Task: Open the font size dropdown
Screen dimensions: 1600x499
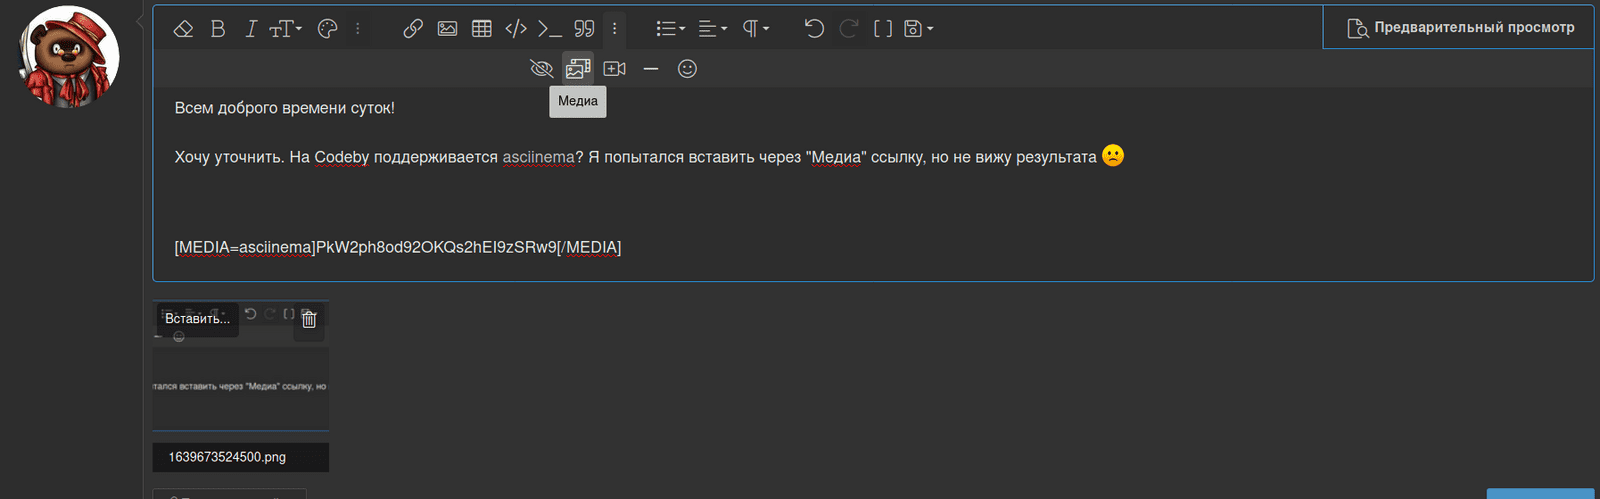Action: [285, 29]
